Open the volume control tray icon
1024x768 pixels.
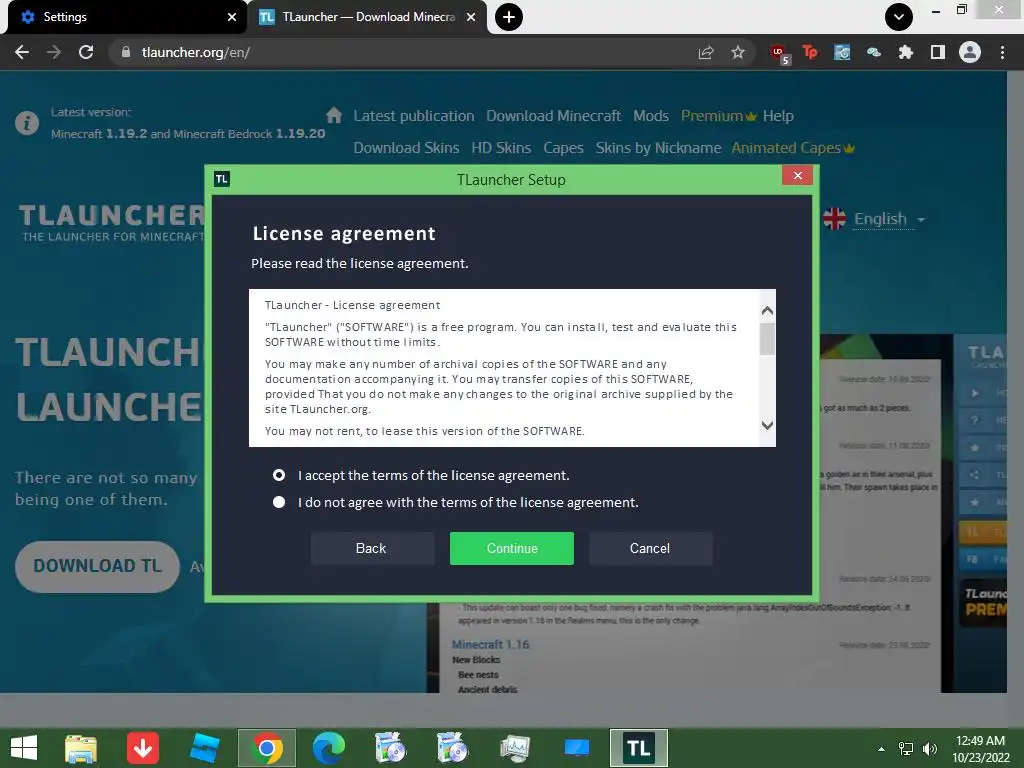click(929, 748)
